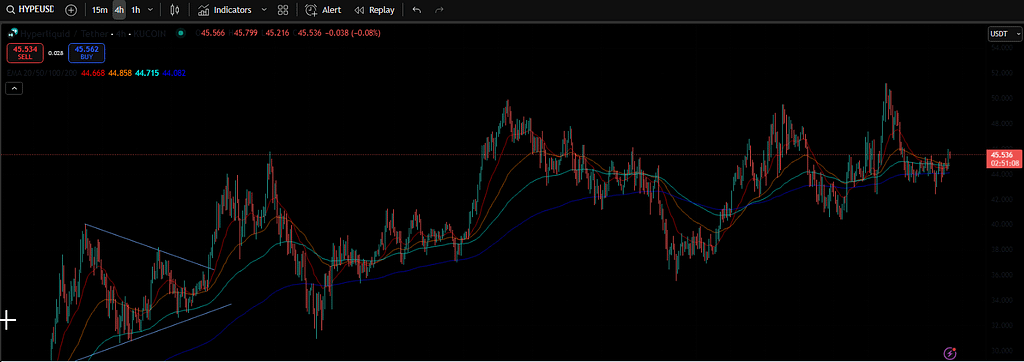1024x362 pixels.
Task: Click the 45.534 SELL button
Action: [25, 52]
